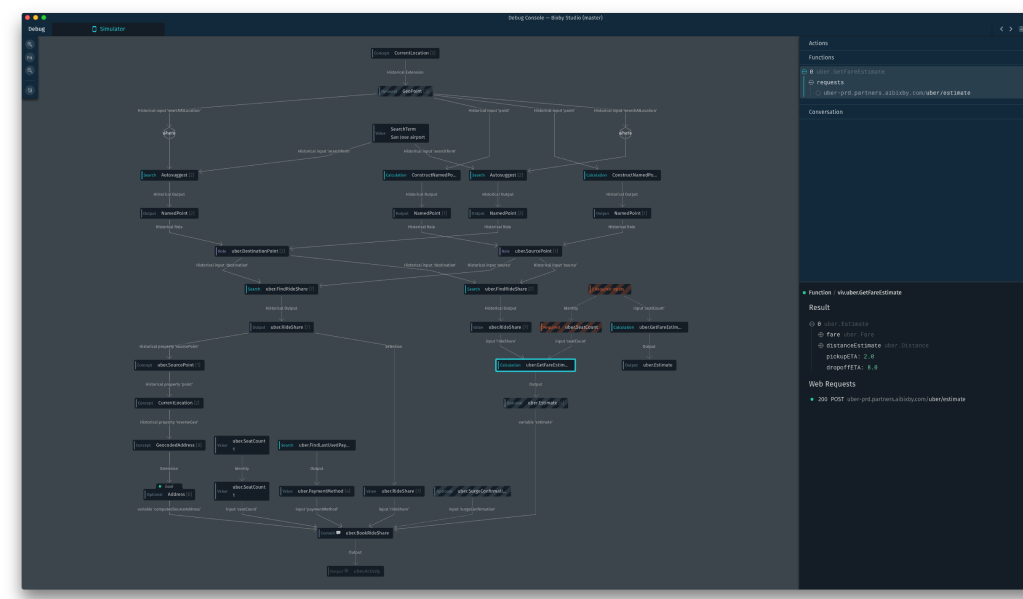This screenshot has height=599, width=1023.
Task: Select the hatched Optional uber.Estimate node
Action: click(x=536, y=403)
